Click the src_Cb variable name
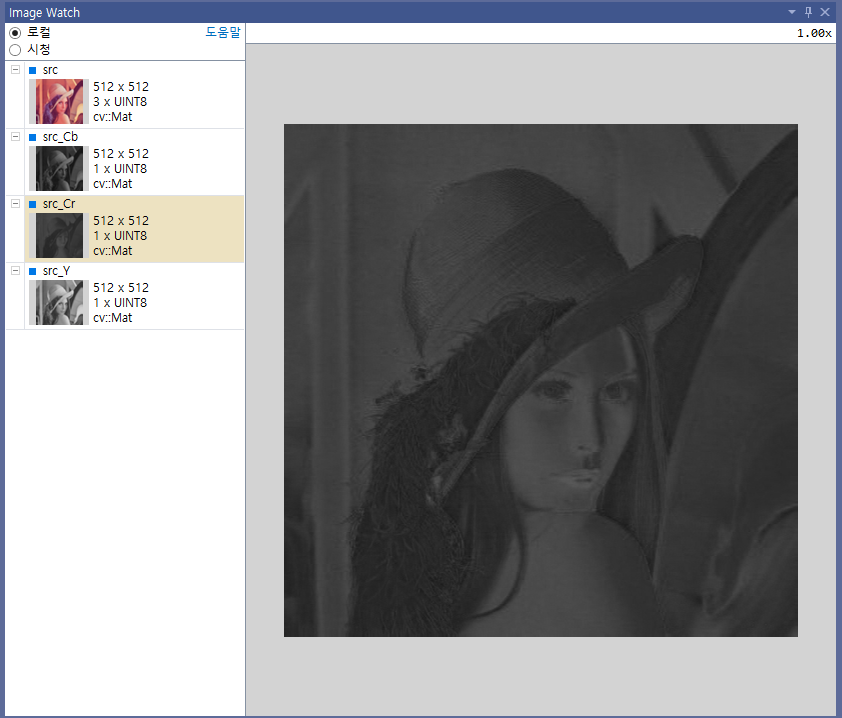Viewport: 842px width, 718px height. [x=60, y=137]
